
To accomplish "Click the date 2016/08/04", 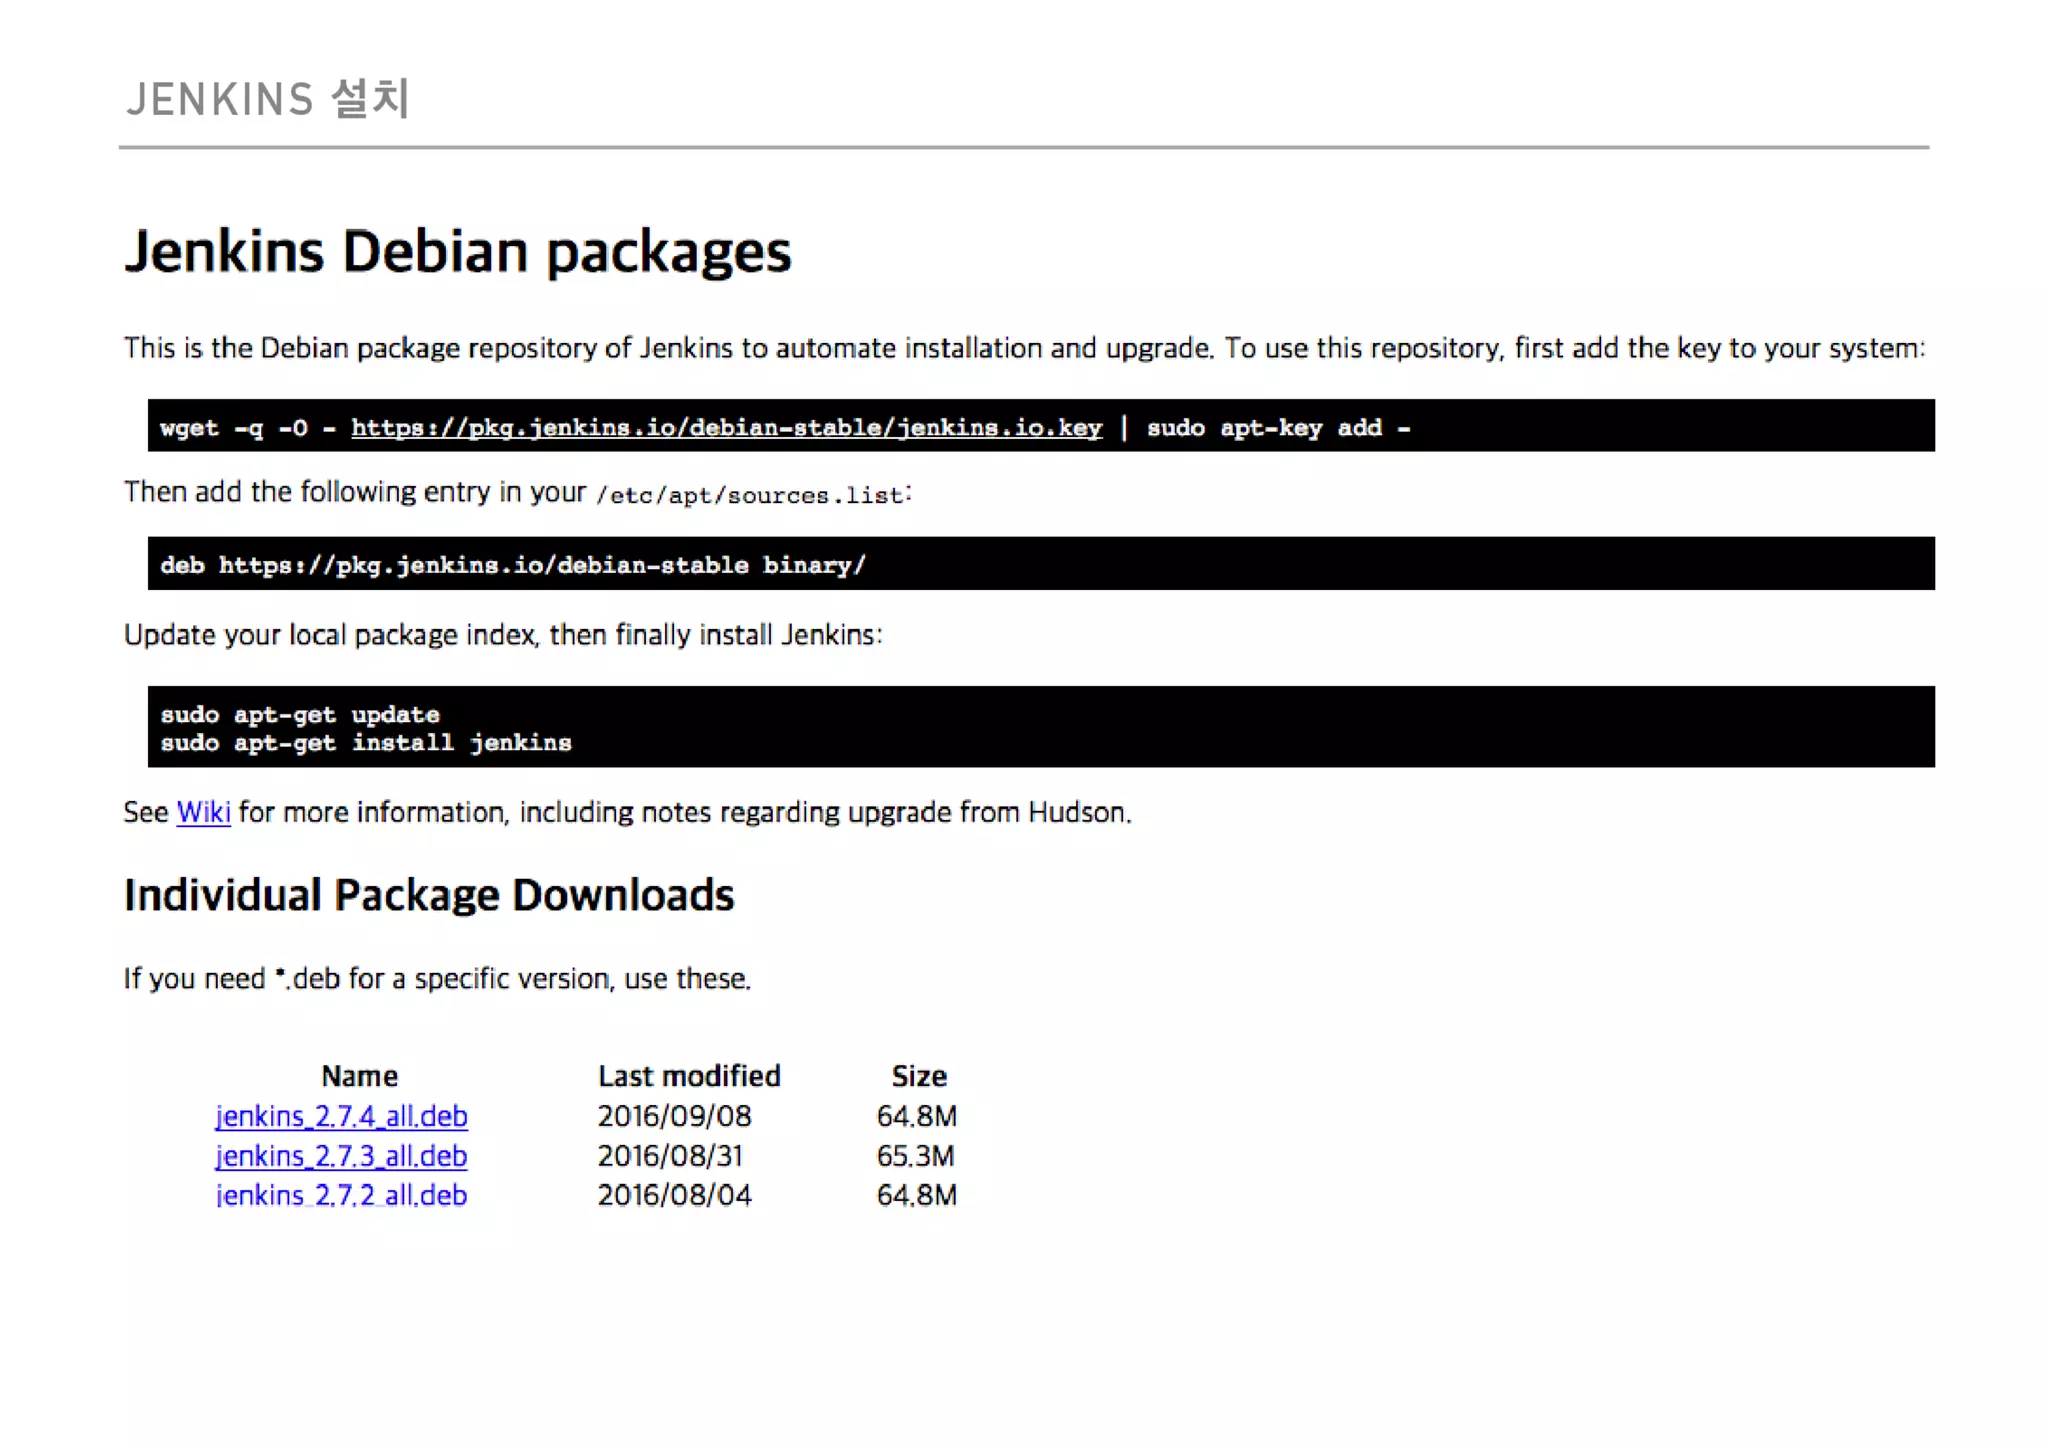I will click(674, 1195).
